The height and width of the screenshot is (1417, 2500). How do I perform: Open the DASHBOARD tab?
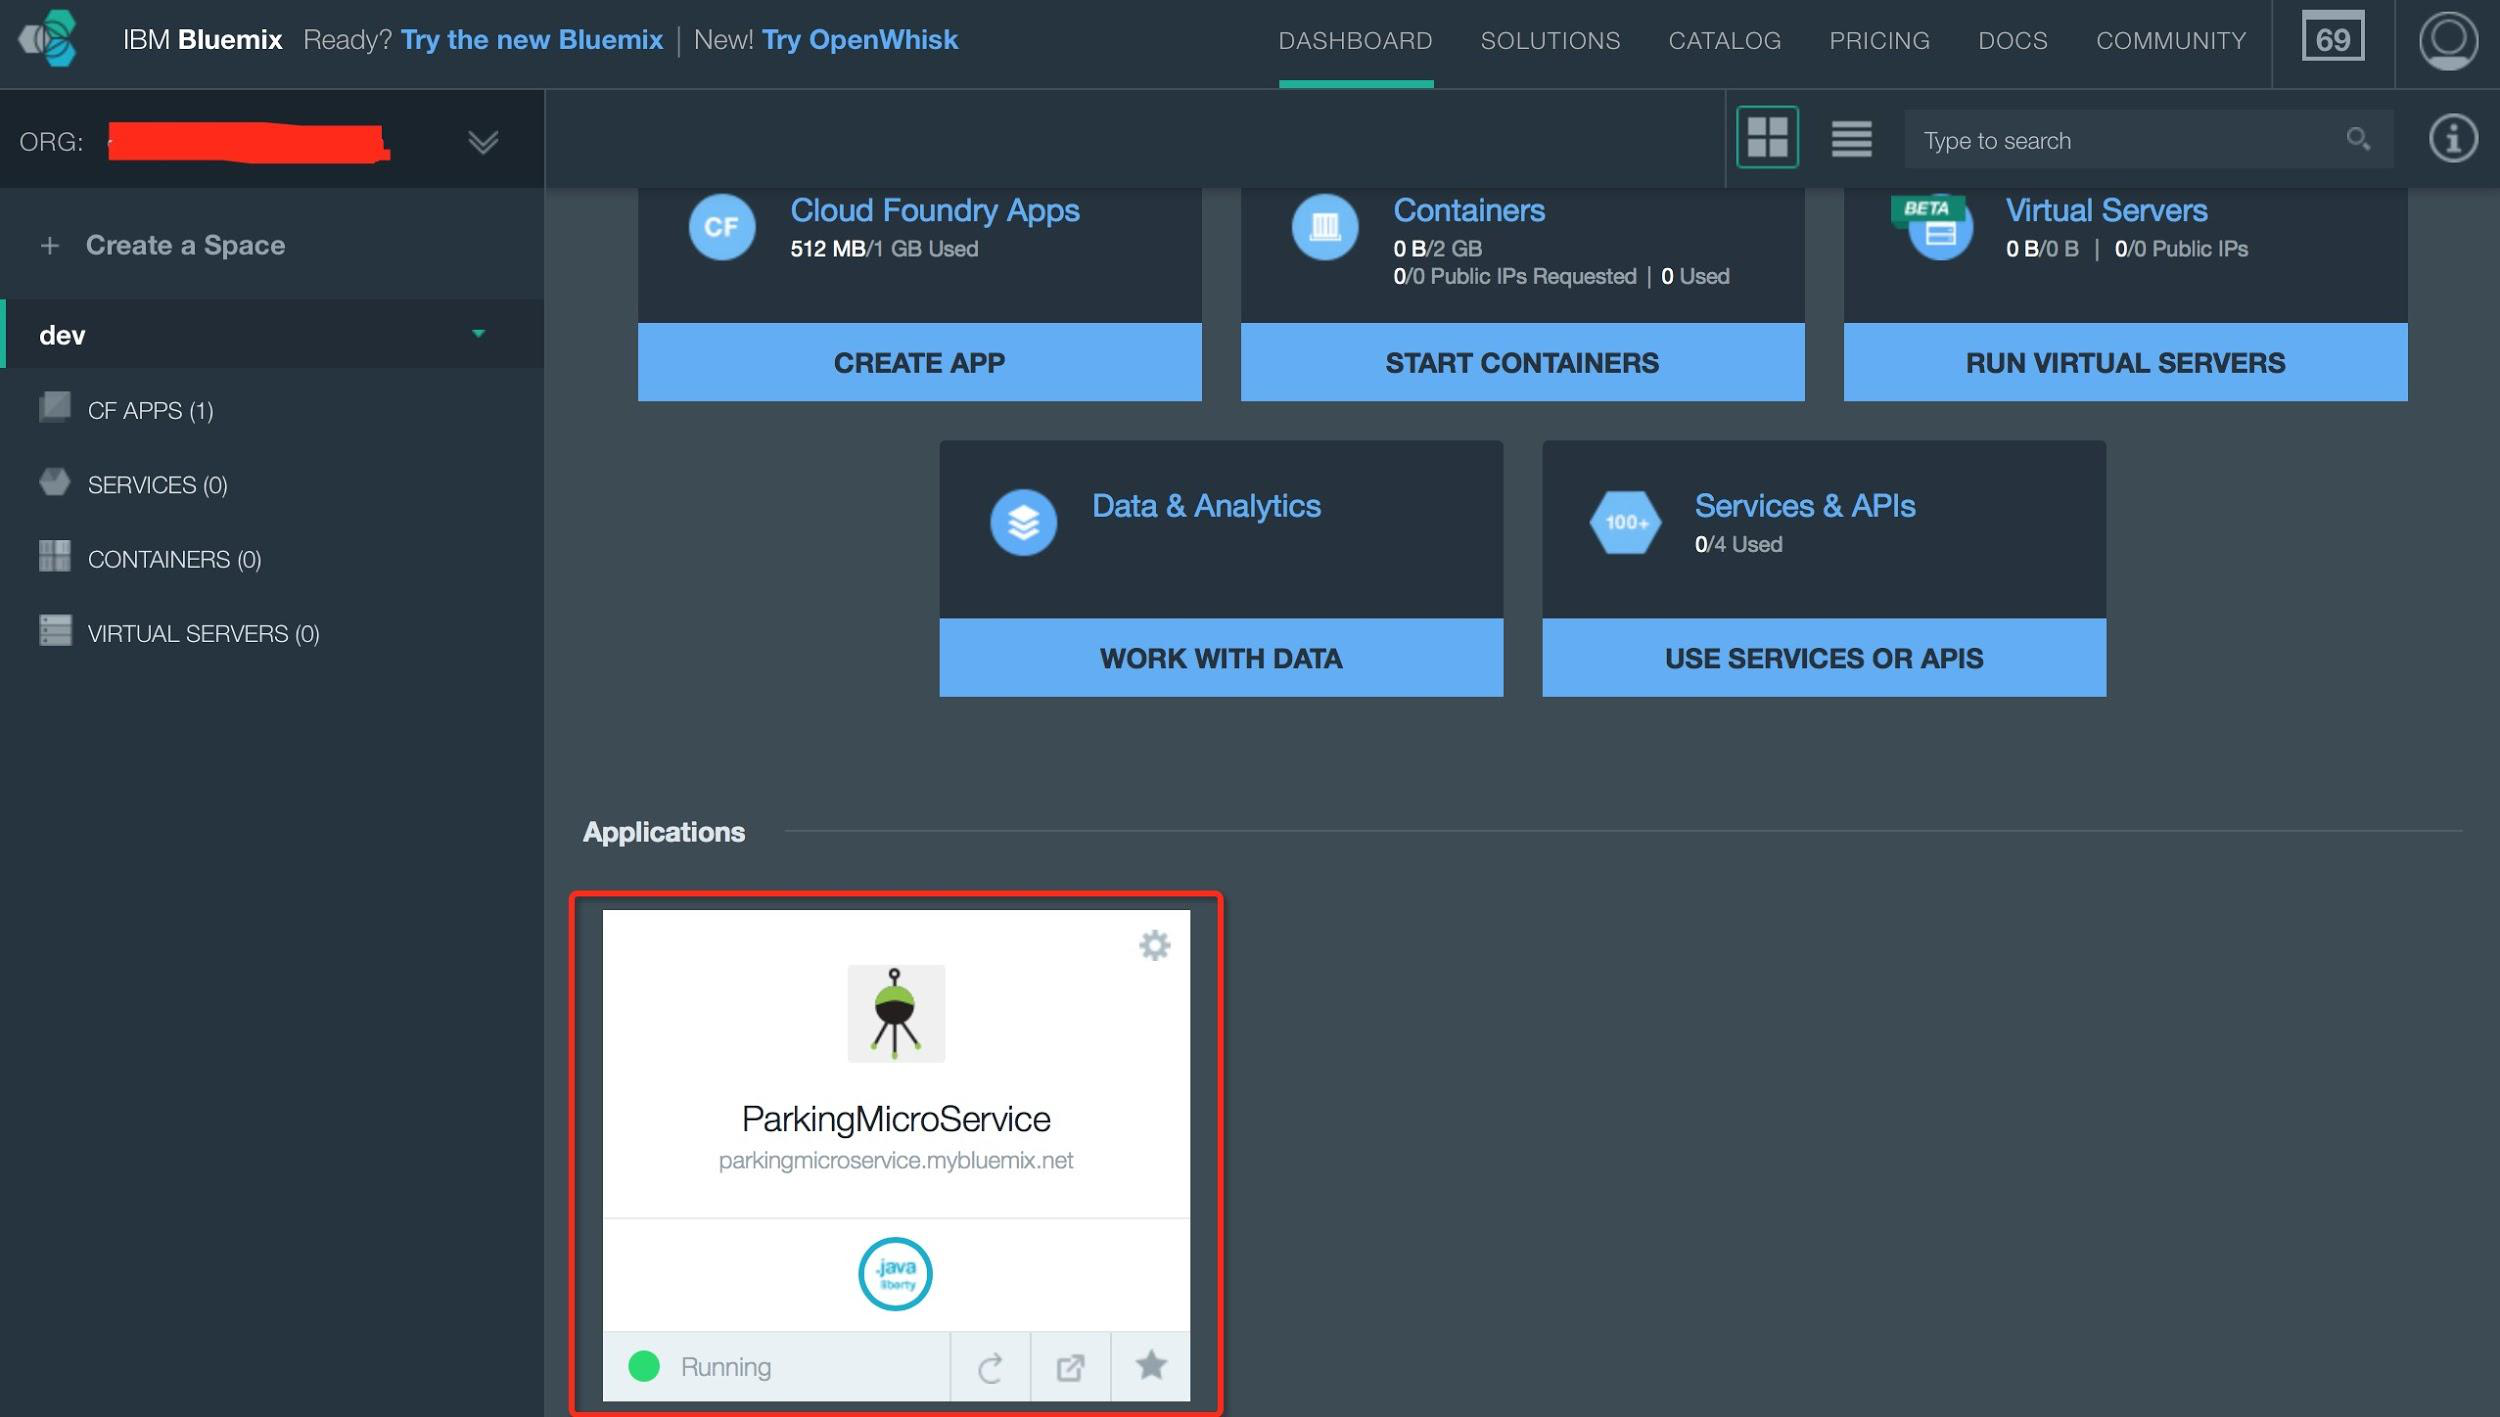(x=1355, y=41)
